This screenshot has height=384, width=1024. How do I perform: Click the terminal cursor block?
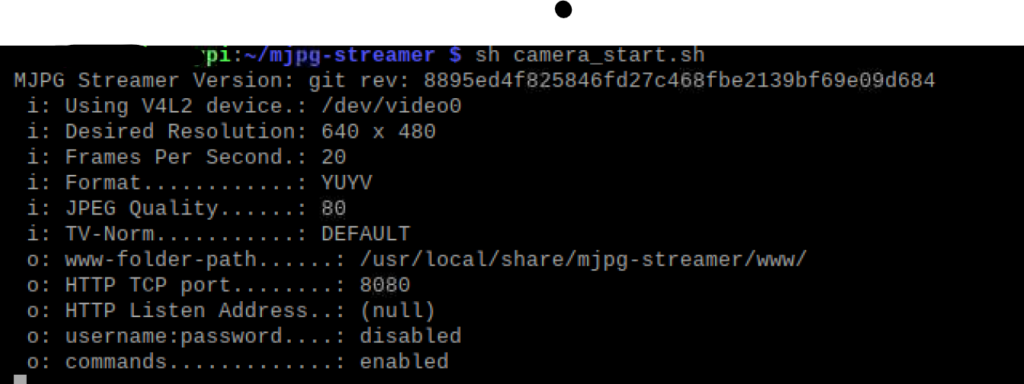coord(20,379)
